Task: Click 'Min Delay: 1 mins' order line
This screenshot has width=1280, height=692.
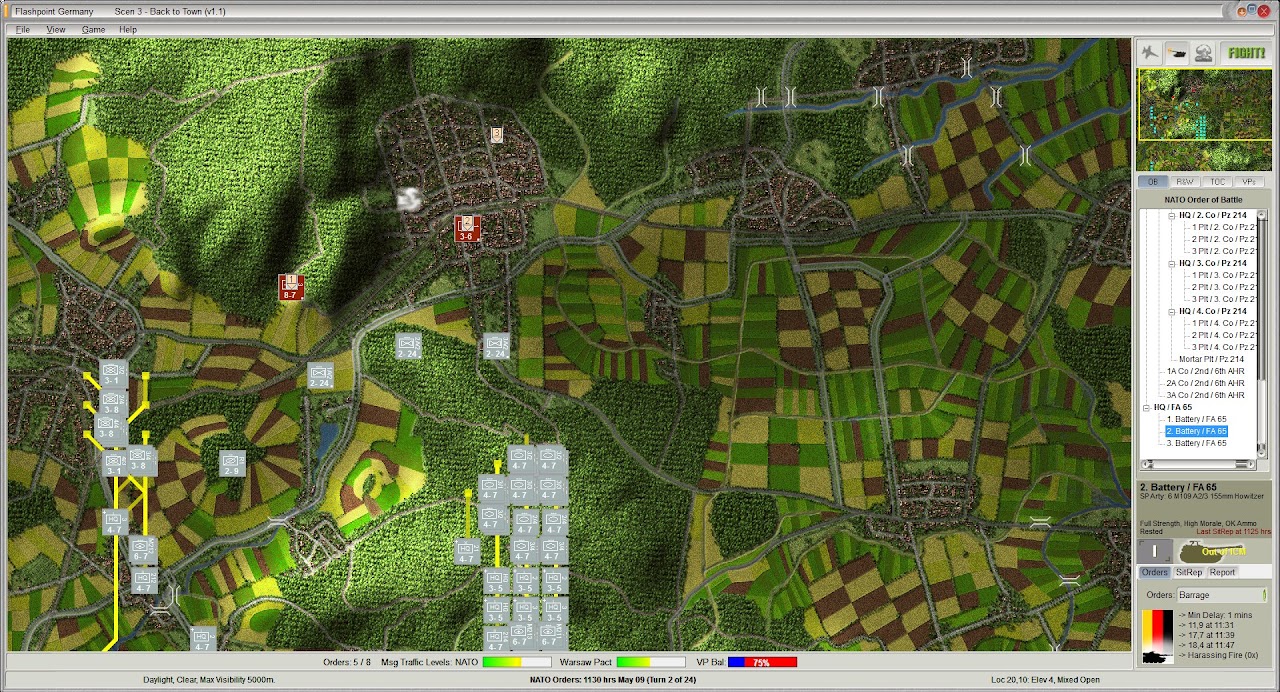Action: [1216, 615]
